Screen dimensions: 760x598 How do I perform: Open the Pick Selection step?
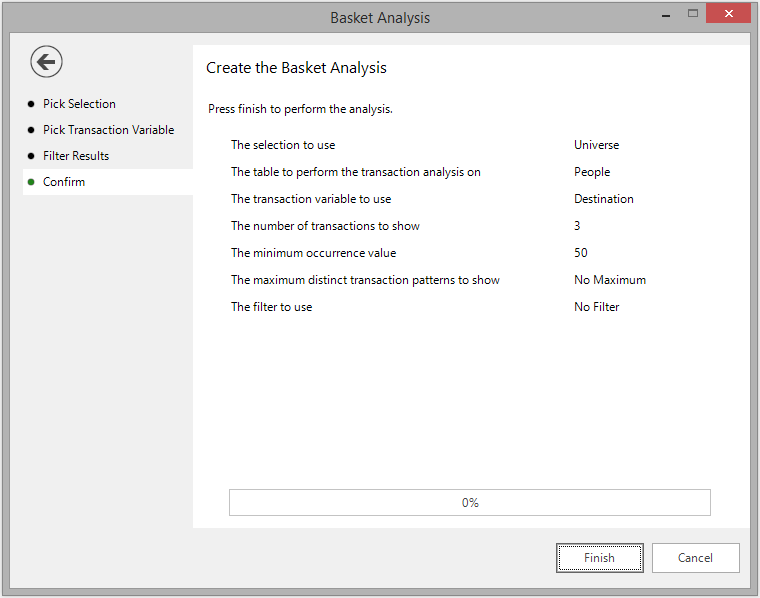(x=79, y=104)
